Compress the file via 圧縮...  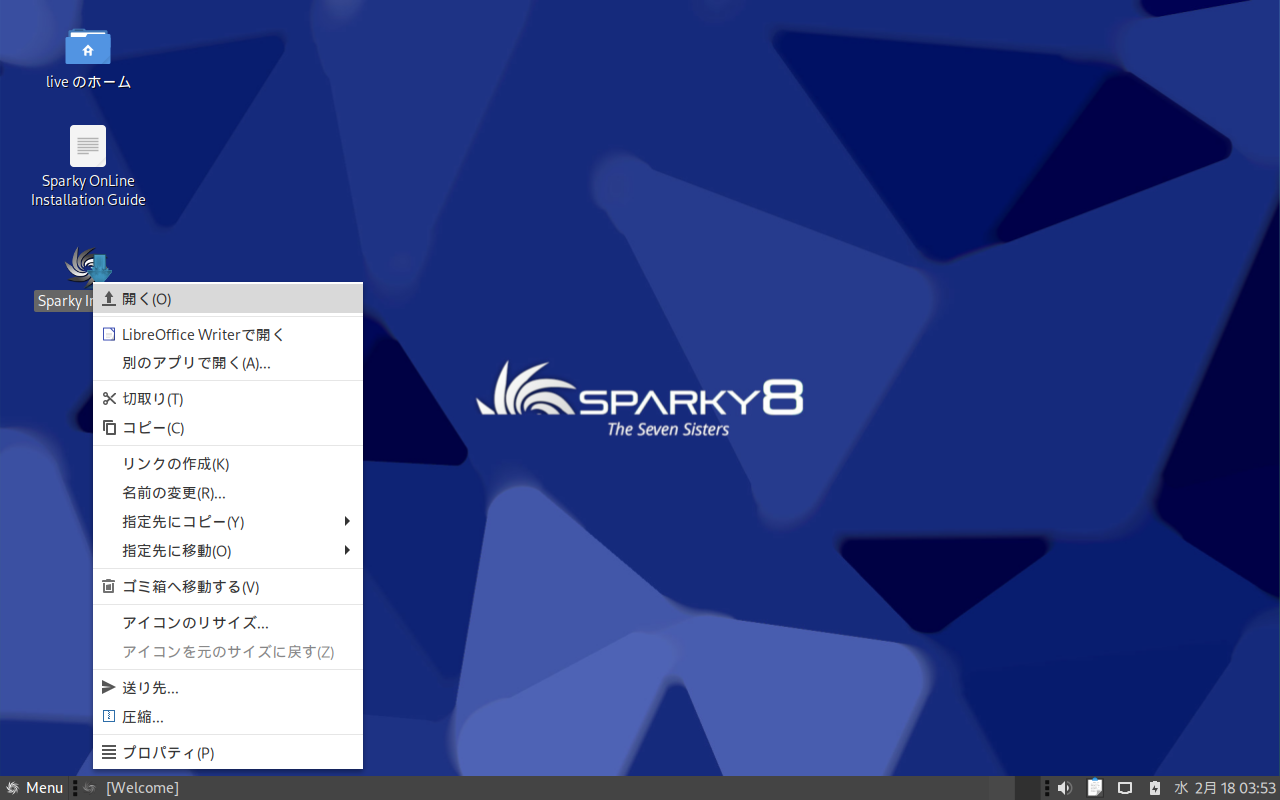pyautogui.click(x=228, y=717)
